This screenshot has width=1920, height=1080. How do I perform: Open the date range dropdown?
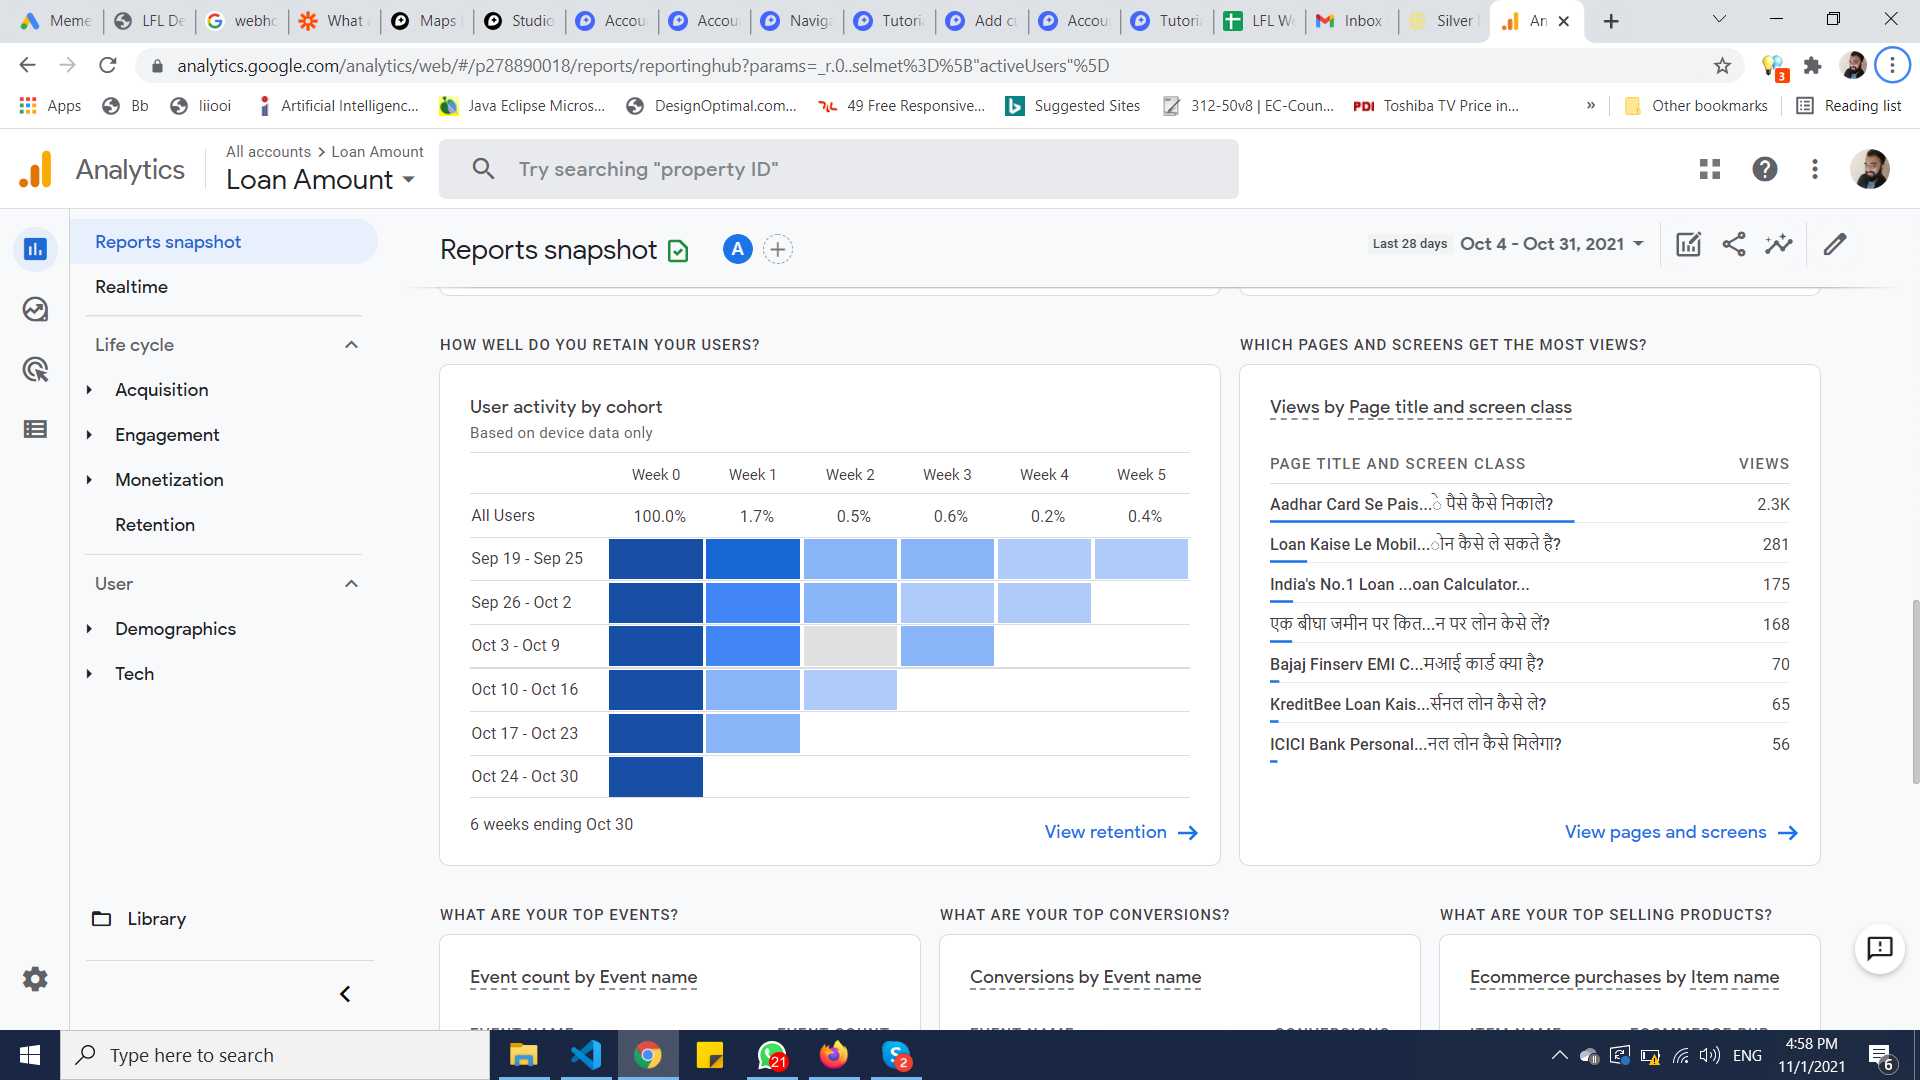pyautogui.click(x=1552, y=244)
